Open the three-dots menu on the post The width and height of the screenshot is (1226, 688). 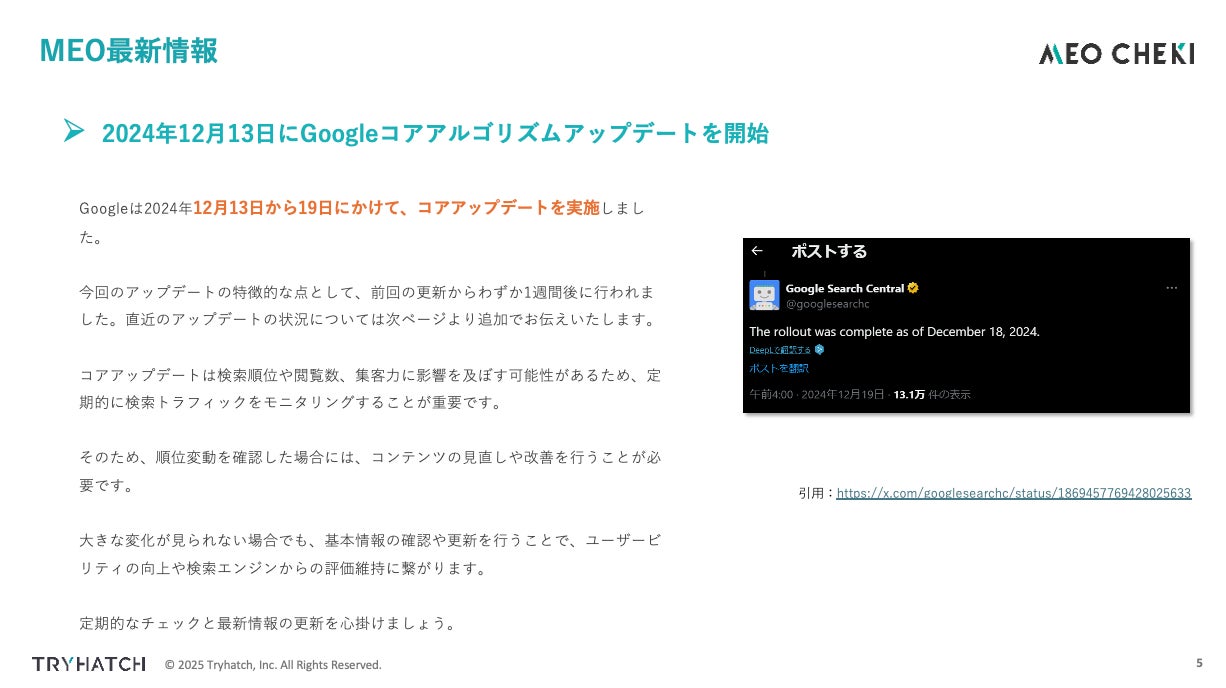click(x=1171, y=288)
